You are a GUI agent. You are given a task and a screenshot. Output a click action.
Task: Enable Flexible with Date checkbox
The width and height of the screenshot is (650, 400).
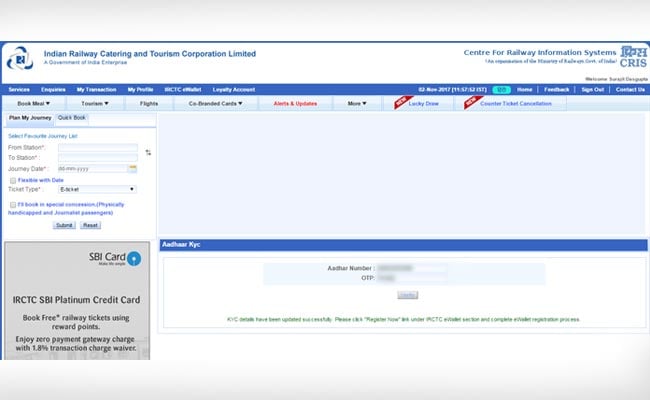(x=13, y=180)
